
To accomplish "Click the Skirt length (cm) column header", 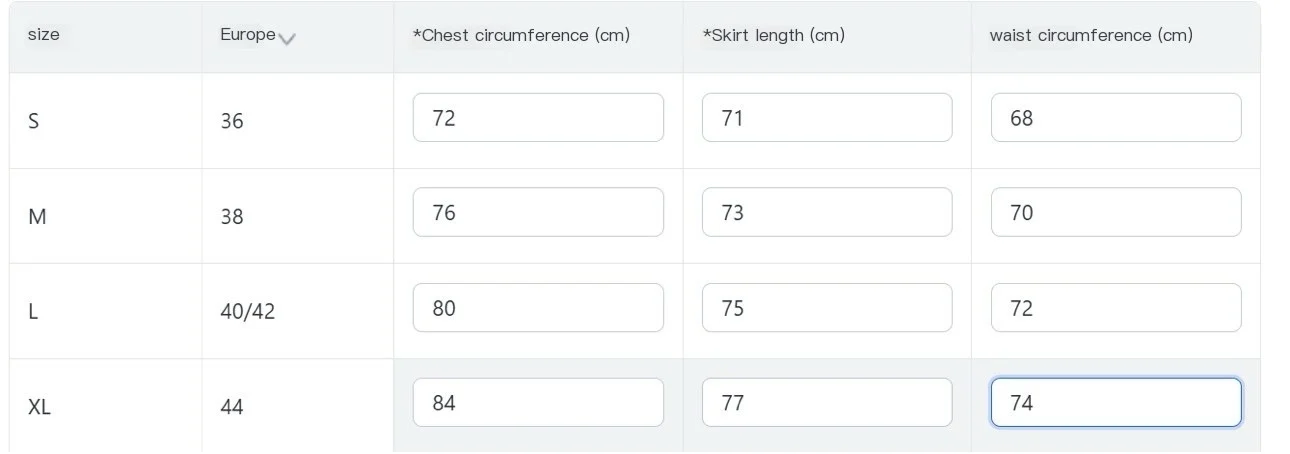I will click(773, 35).
